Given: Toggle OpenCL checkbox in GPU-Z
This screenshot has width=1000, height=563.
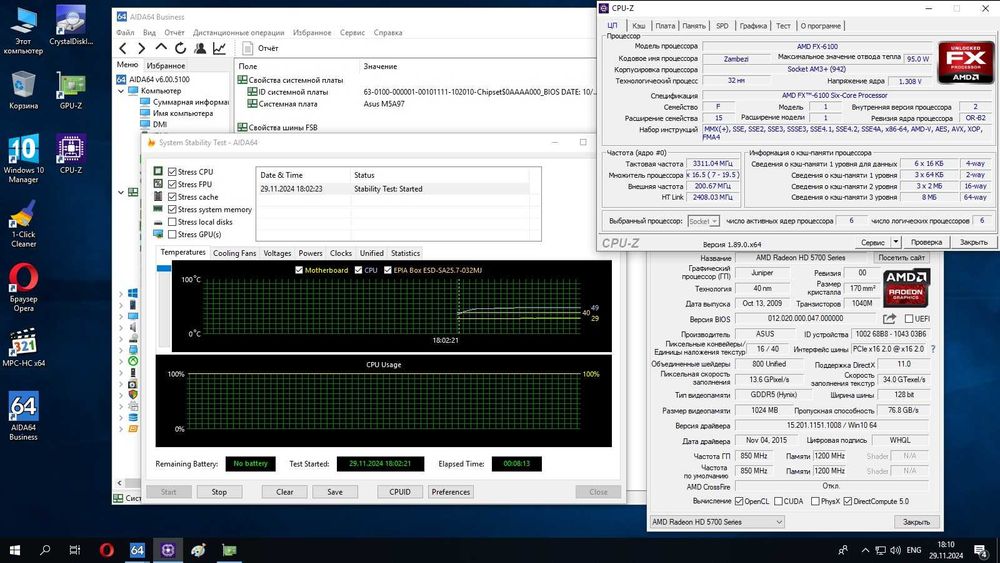Looking at the screenshot, I should (x=739, y=501).
